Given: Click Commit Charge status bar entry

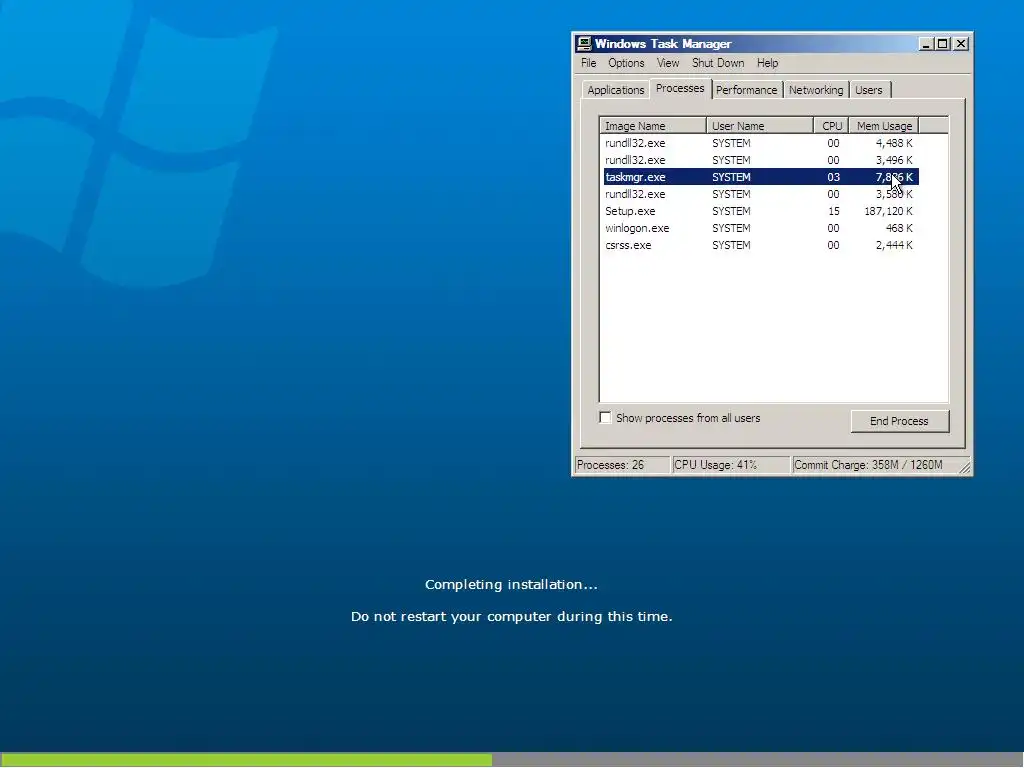Looking at the screenshot, I should (x=874, y=465).
